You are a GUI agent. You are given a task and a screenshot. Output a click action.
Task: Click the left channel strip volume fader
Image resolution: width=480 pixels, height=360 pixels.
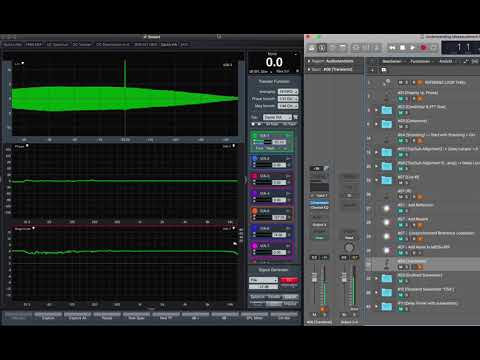(314, 277)
